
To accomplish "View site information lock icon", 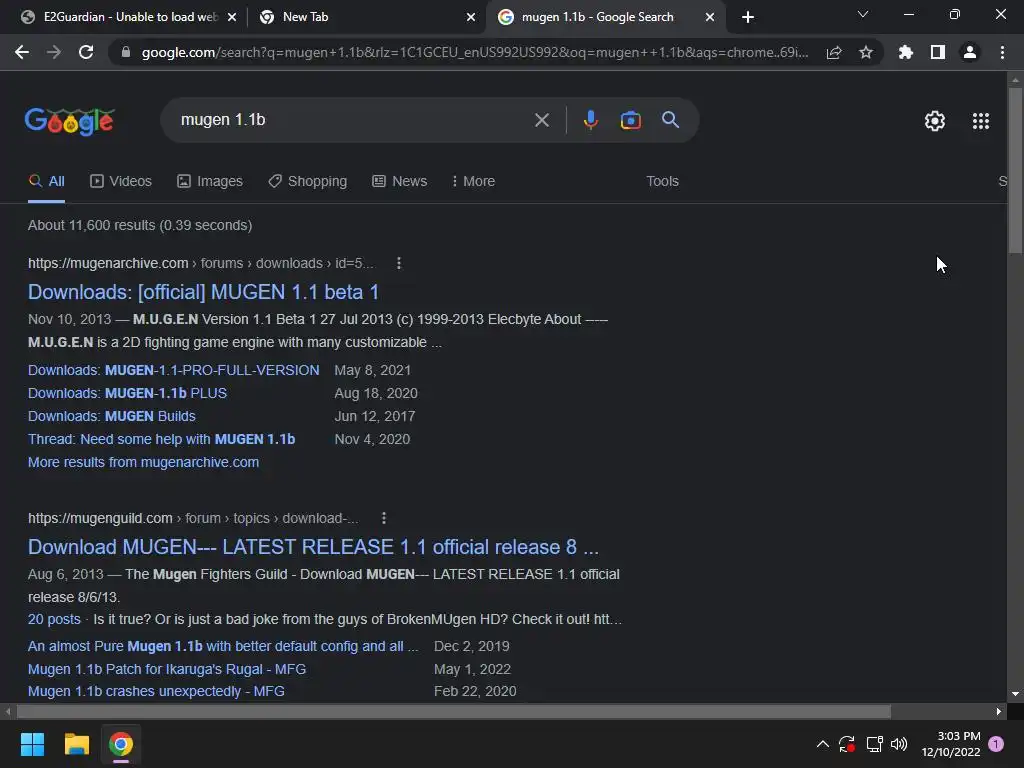I will click(x=126, y=52).
